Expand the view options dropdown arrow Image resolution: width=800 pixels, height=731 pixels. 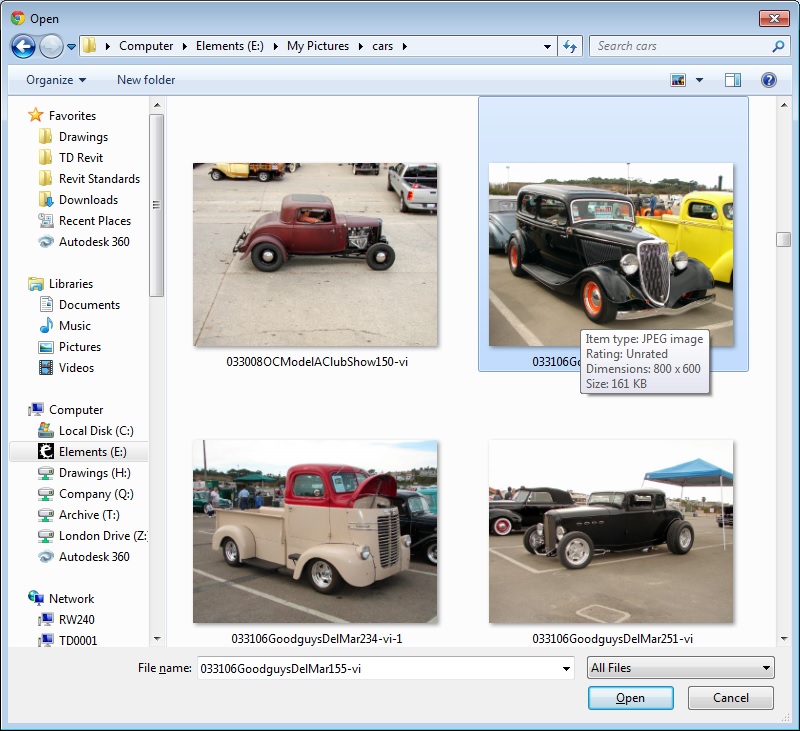(x=699, y=80)
